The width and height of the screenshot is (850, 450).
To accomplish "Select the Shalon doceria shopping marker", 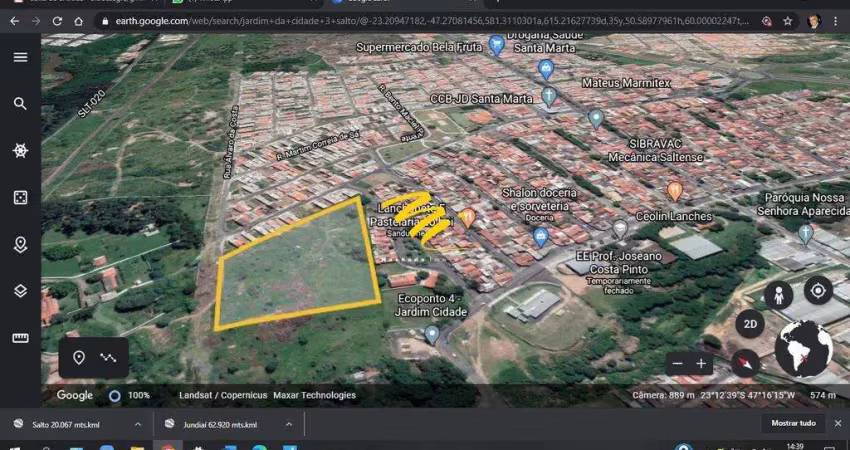I will point(540,237).
